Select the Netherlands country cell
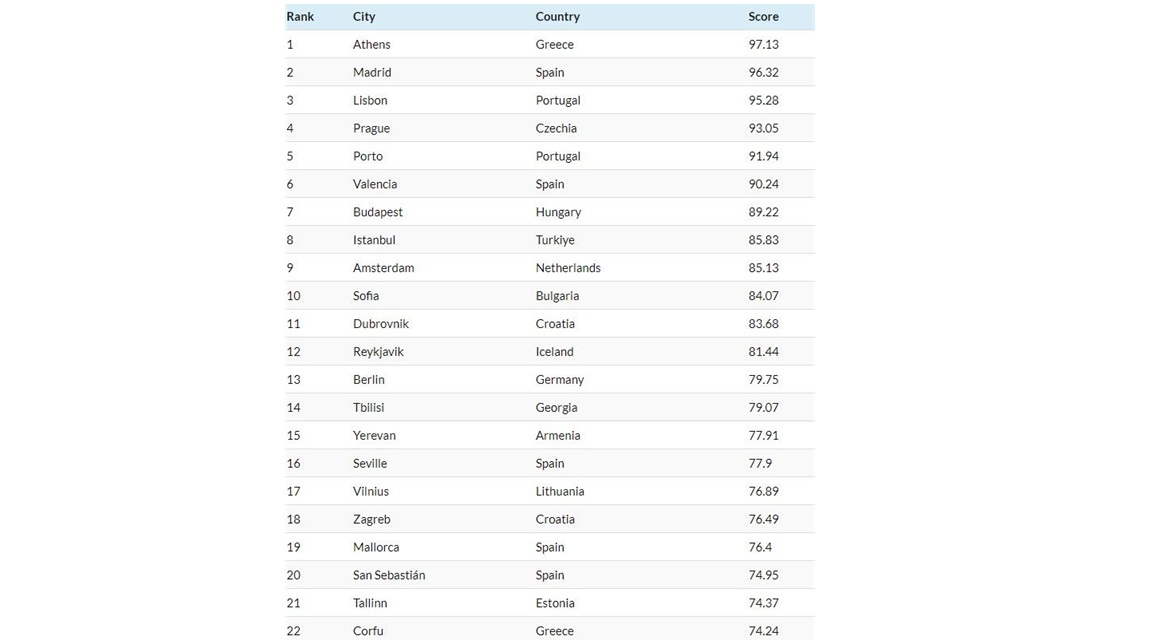 [x=568, y=267]
